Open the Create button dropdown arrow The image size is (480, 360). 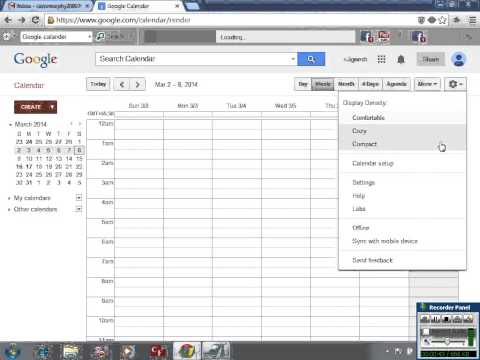(52, 107)
